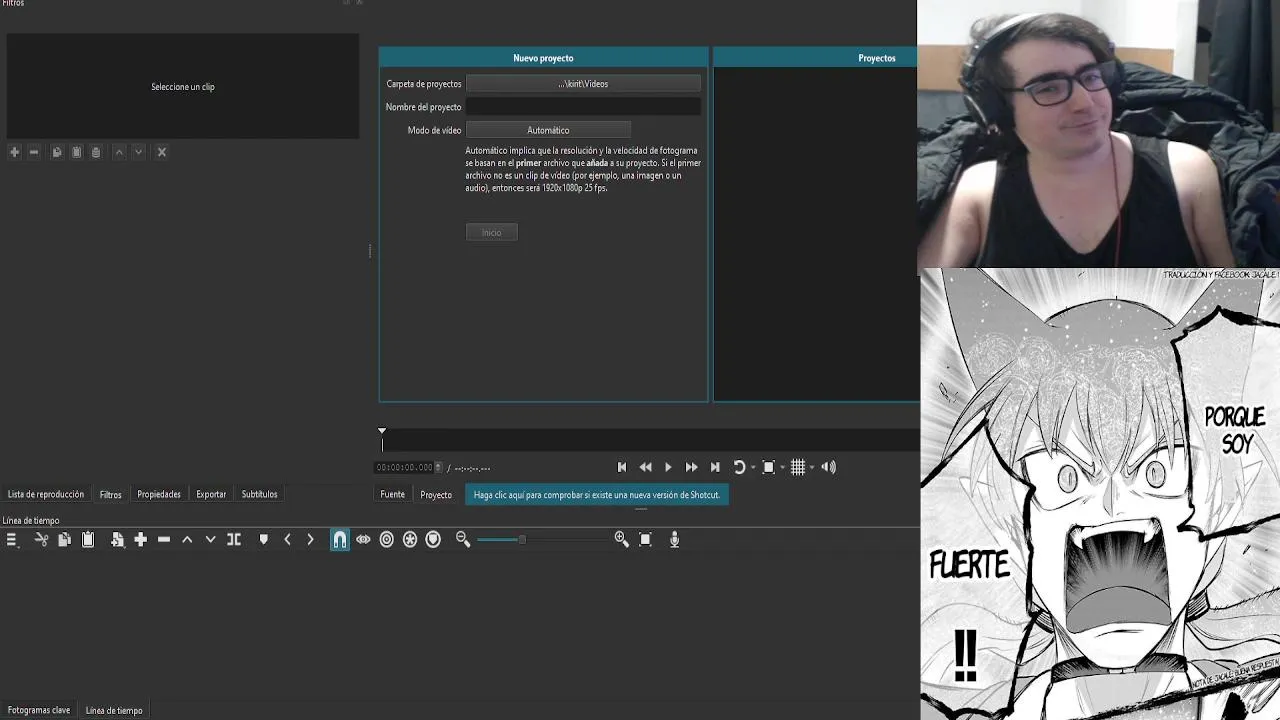Expand the loop options dropdown arrow
Image resolution: width=1280 pixels, height=720 pixels.
[753, 468]
